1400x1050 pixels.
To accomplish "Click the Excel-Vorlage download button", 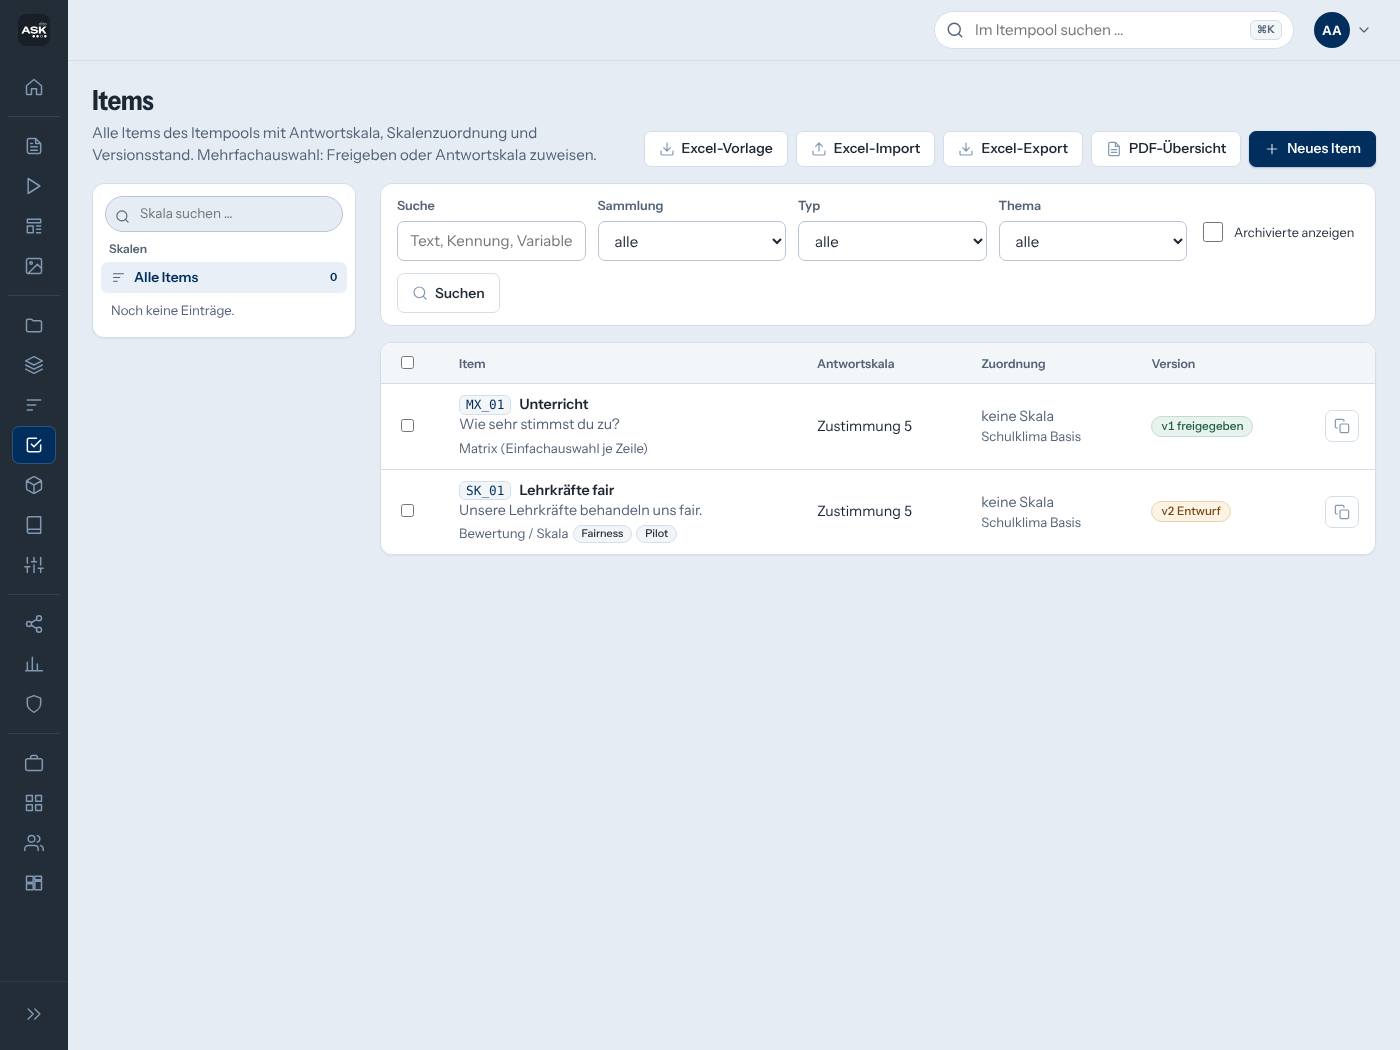I will (716, 149).
